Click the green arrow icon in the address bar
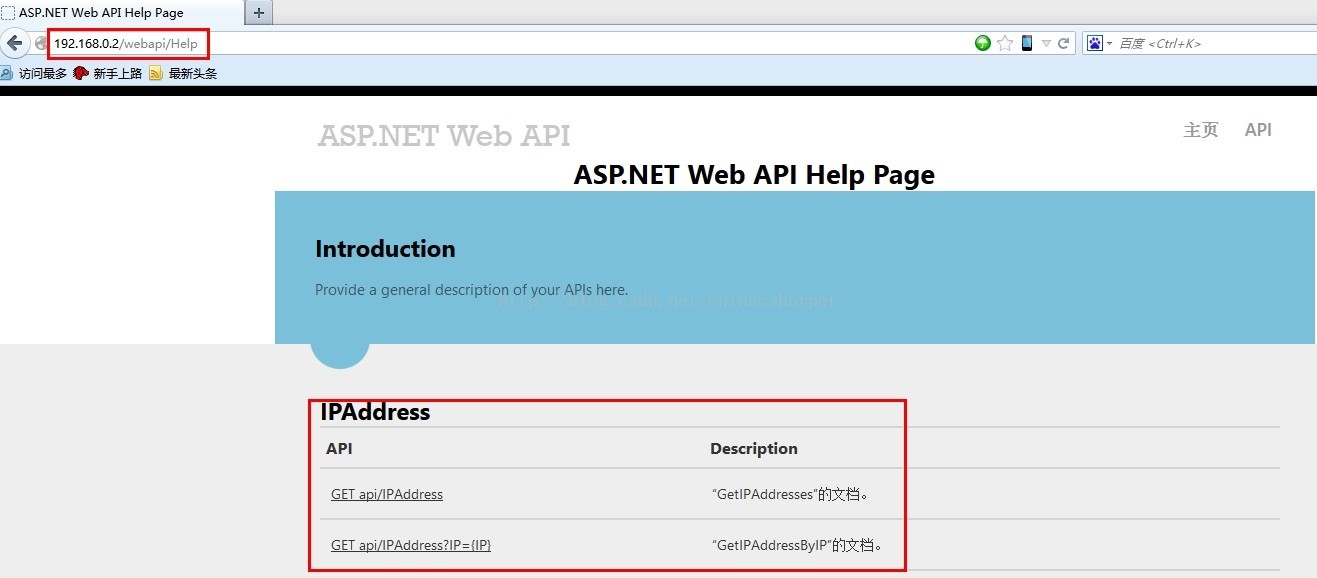This screenshot has width=1317, height=578. [x=983, y=43]
